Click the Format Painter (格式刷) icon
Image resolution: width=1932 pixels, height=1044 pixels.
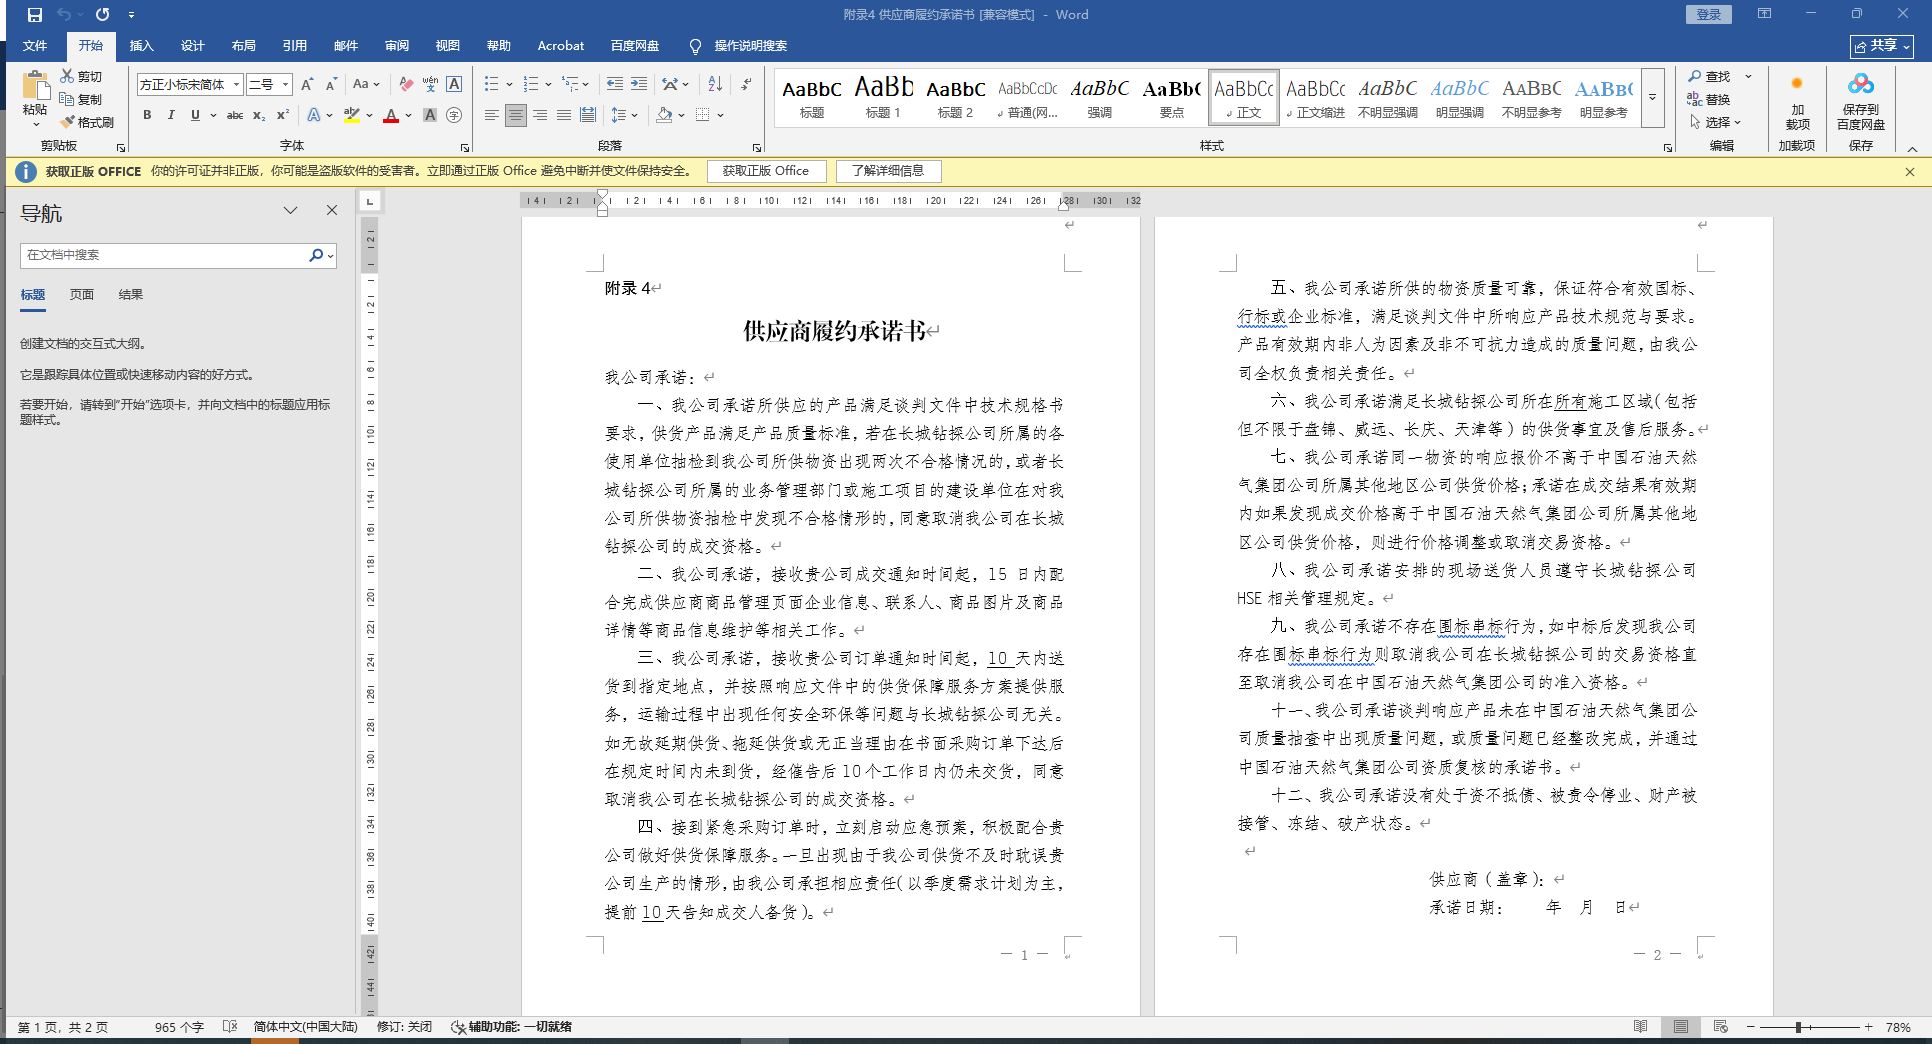tap(87, 122)
